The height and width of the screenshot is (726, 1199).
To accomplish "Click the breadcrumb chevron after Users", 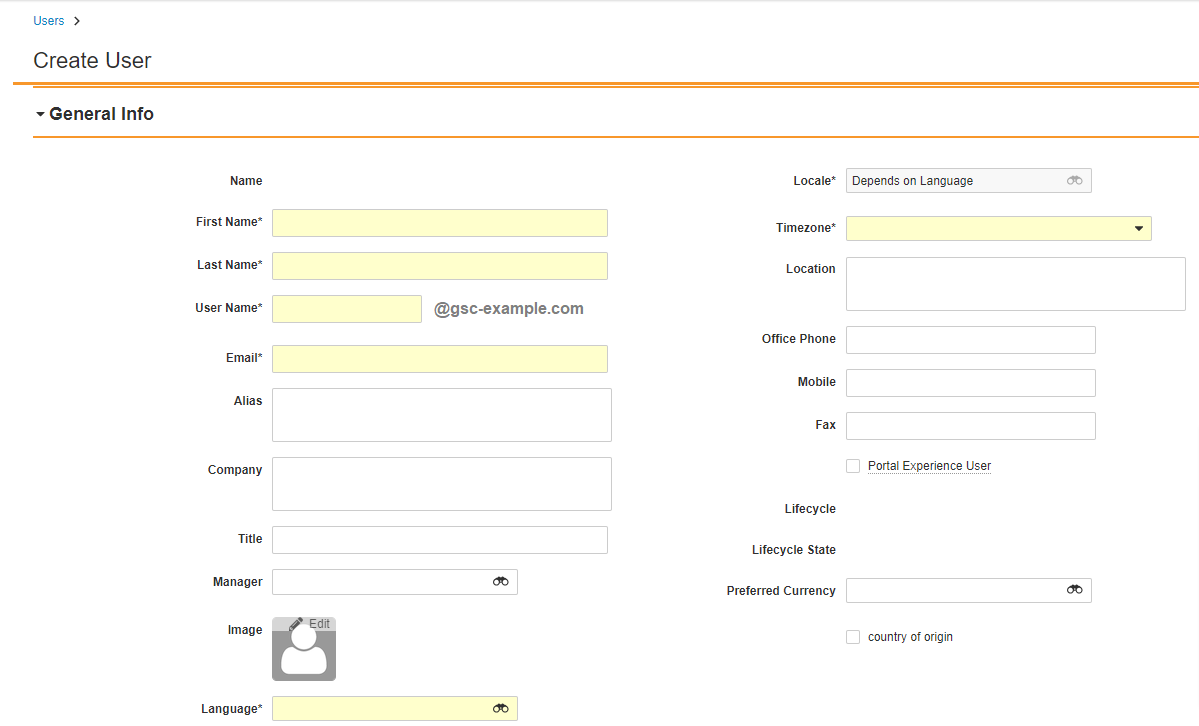I will pyautogui.click(x=76, y=20).
